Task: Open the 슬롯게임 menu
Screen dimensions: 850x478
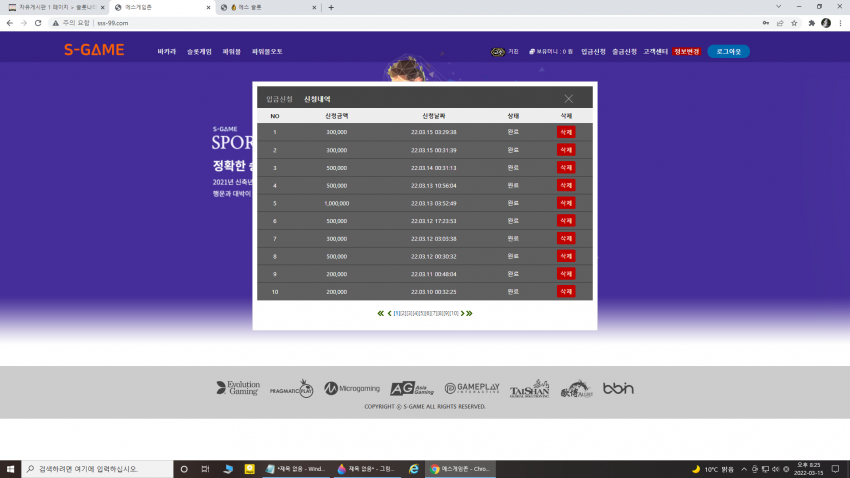Action: (x=199, y=51)
